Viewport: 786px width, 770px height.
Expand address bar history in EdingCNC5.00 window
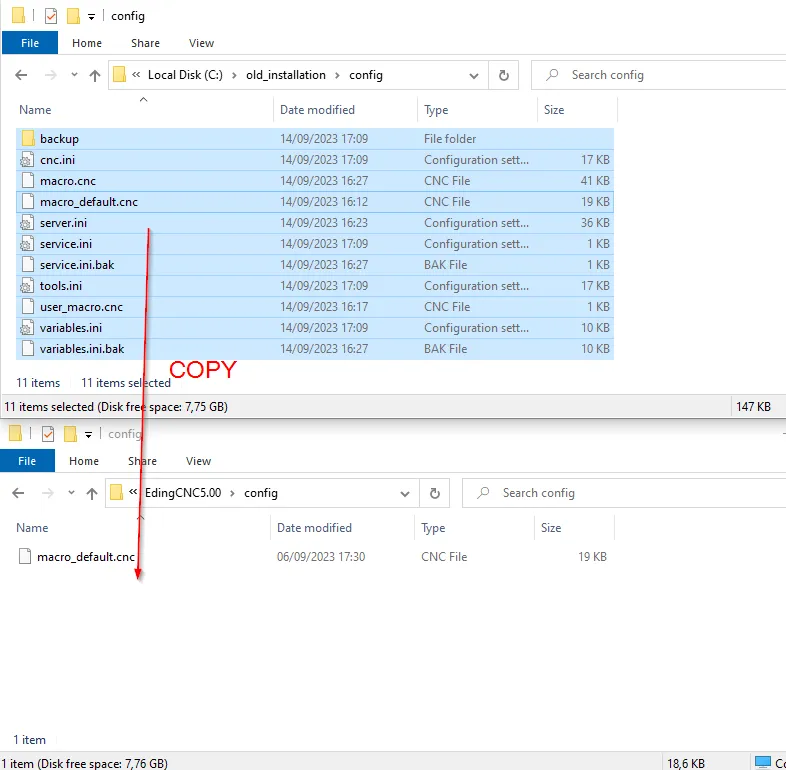click(x=405, y=494)
